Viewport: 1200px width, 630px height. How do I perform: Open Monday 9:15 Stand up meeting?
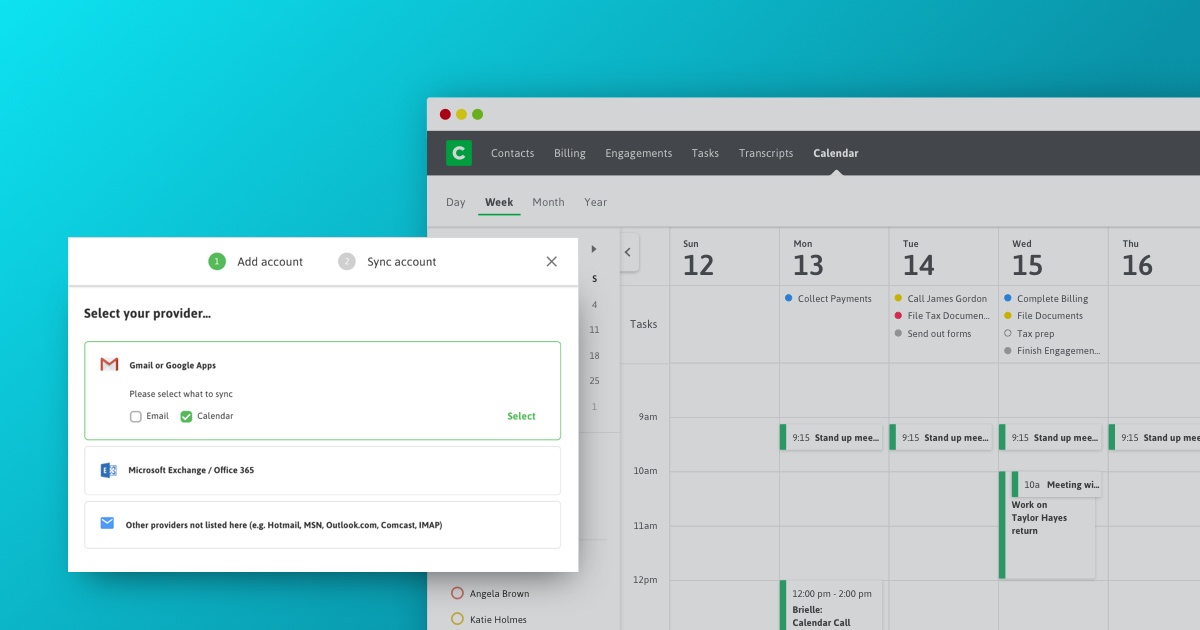pyautogui.click(x=831, y=437)
